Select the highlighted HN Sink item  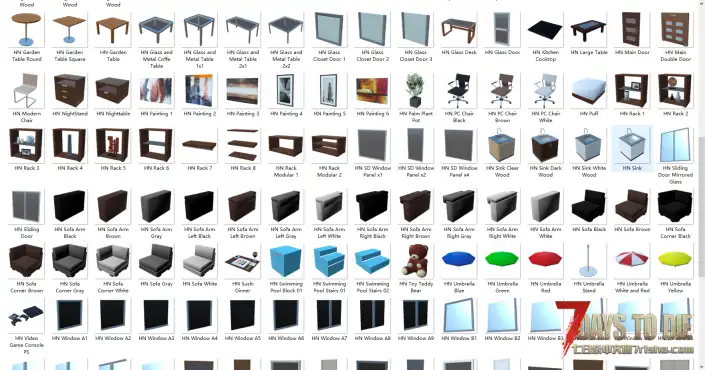pyautogui.click(x=632, y=149)
